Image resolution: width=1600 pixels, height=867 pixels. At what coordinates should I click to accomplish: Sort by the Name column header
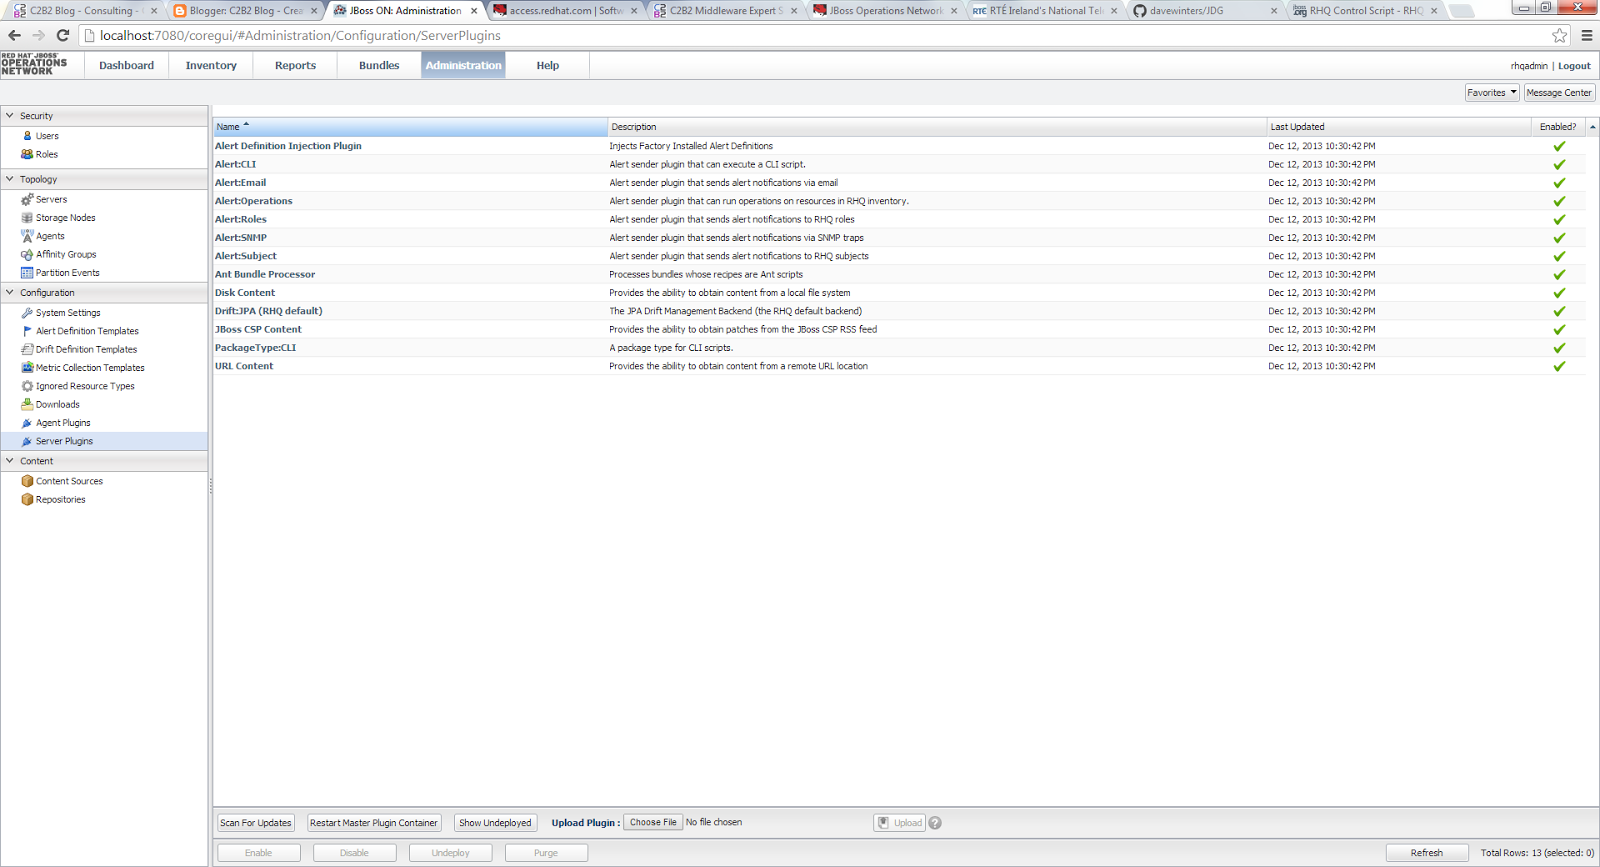pyautogui.click(x=410, y=127)
